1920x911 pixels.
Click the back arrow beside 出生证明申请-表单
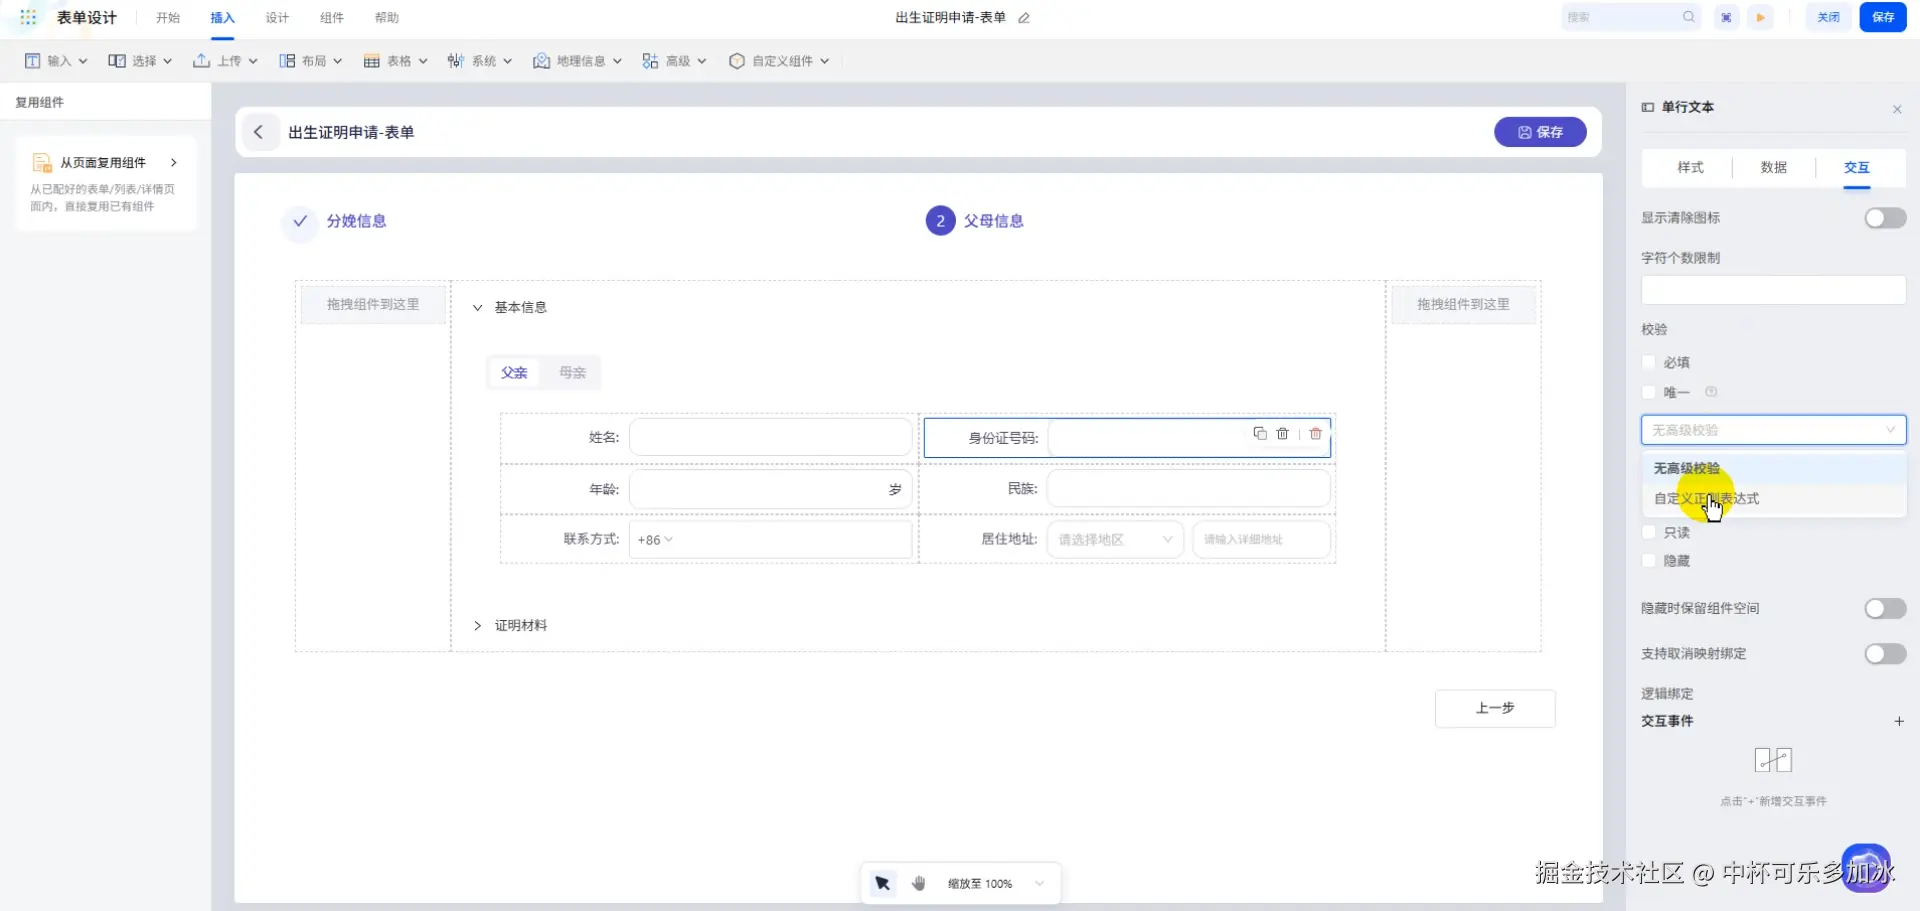(259, 132)
